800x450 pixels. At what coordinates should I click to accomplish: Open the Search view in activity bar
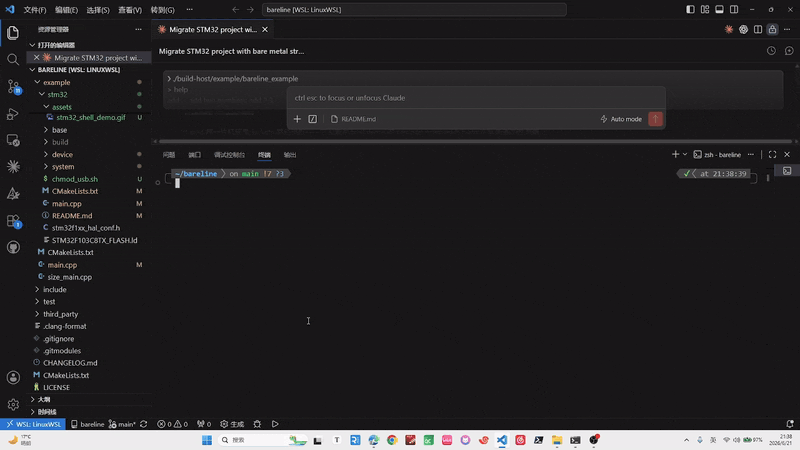(x=13, y=60)
